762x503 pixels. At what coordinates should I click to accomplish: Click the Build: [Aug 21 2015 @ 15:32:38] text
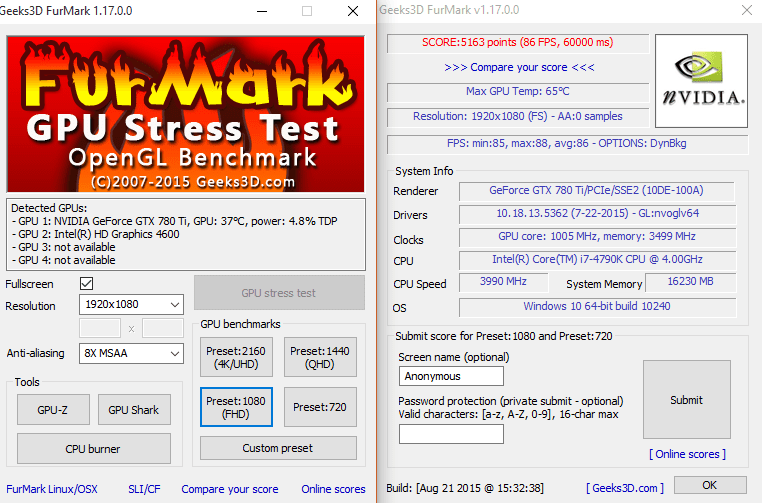click(x=465, y=488)
